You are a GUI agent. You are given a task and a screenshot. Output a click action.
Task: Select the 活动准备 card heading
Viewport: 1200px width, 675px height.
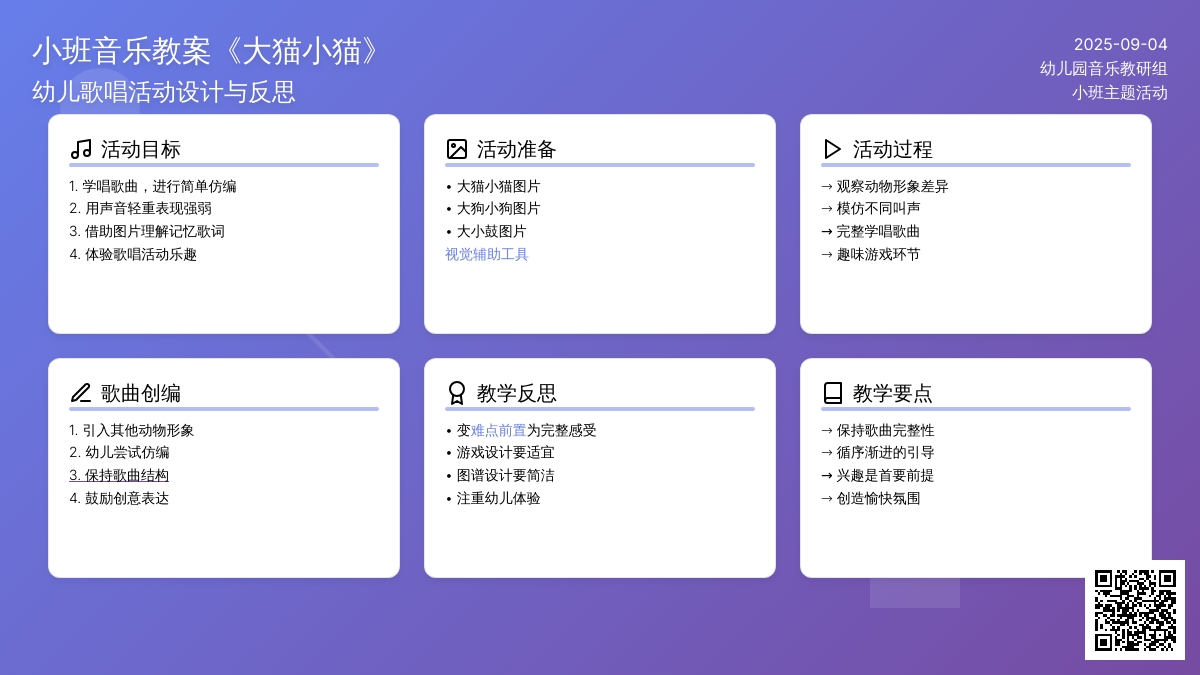517,149
